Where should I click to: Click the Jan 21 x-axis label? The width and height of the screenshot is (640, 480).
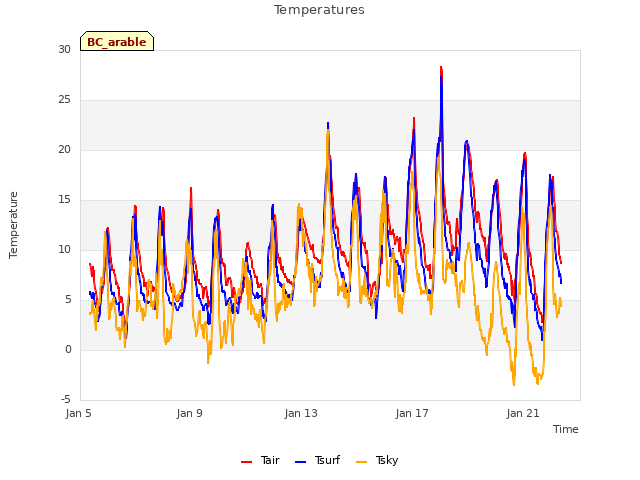point(523,413)
